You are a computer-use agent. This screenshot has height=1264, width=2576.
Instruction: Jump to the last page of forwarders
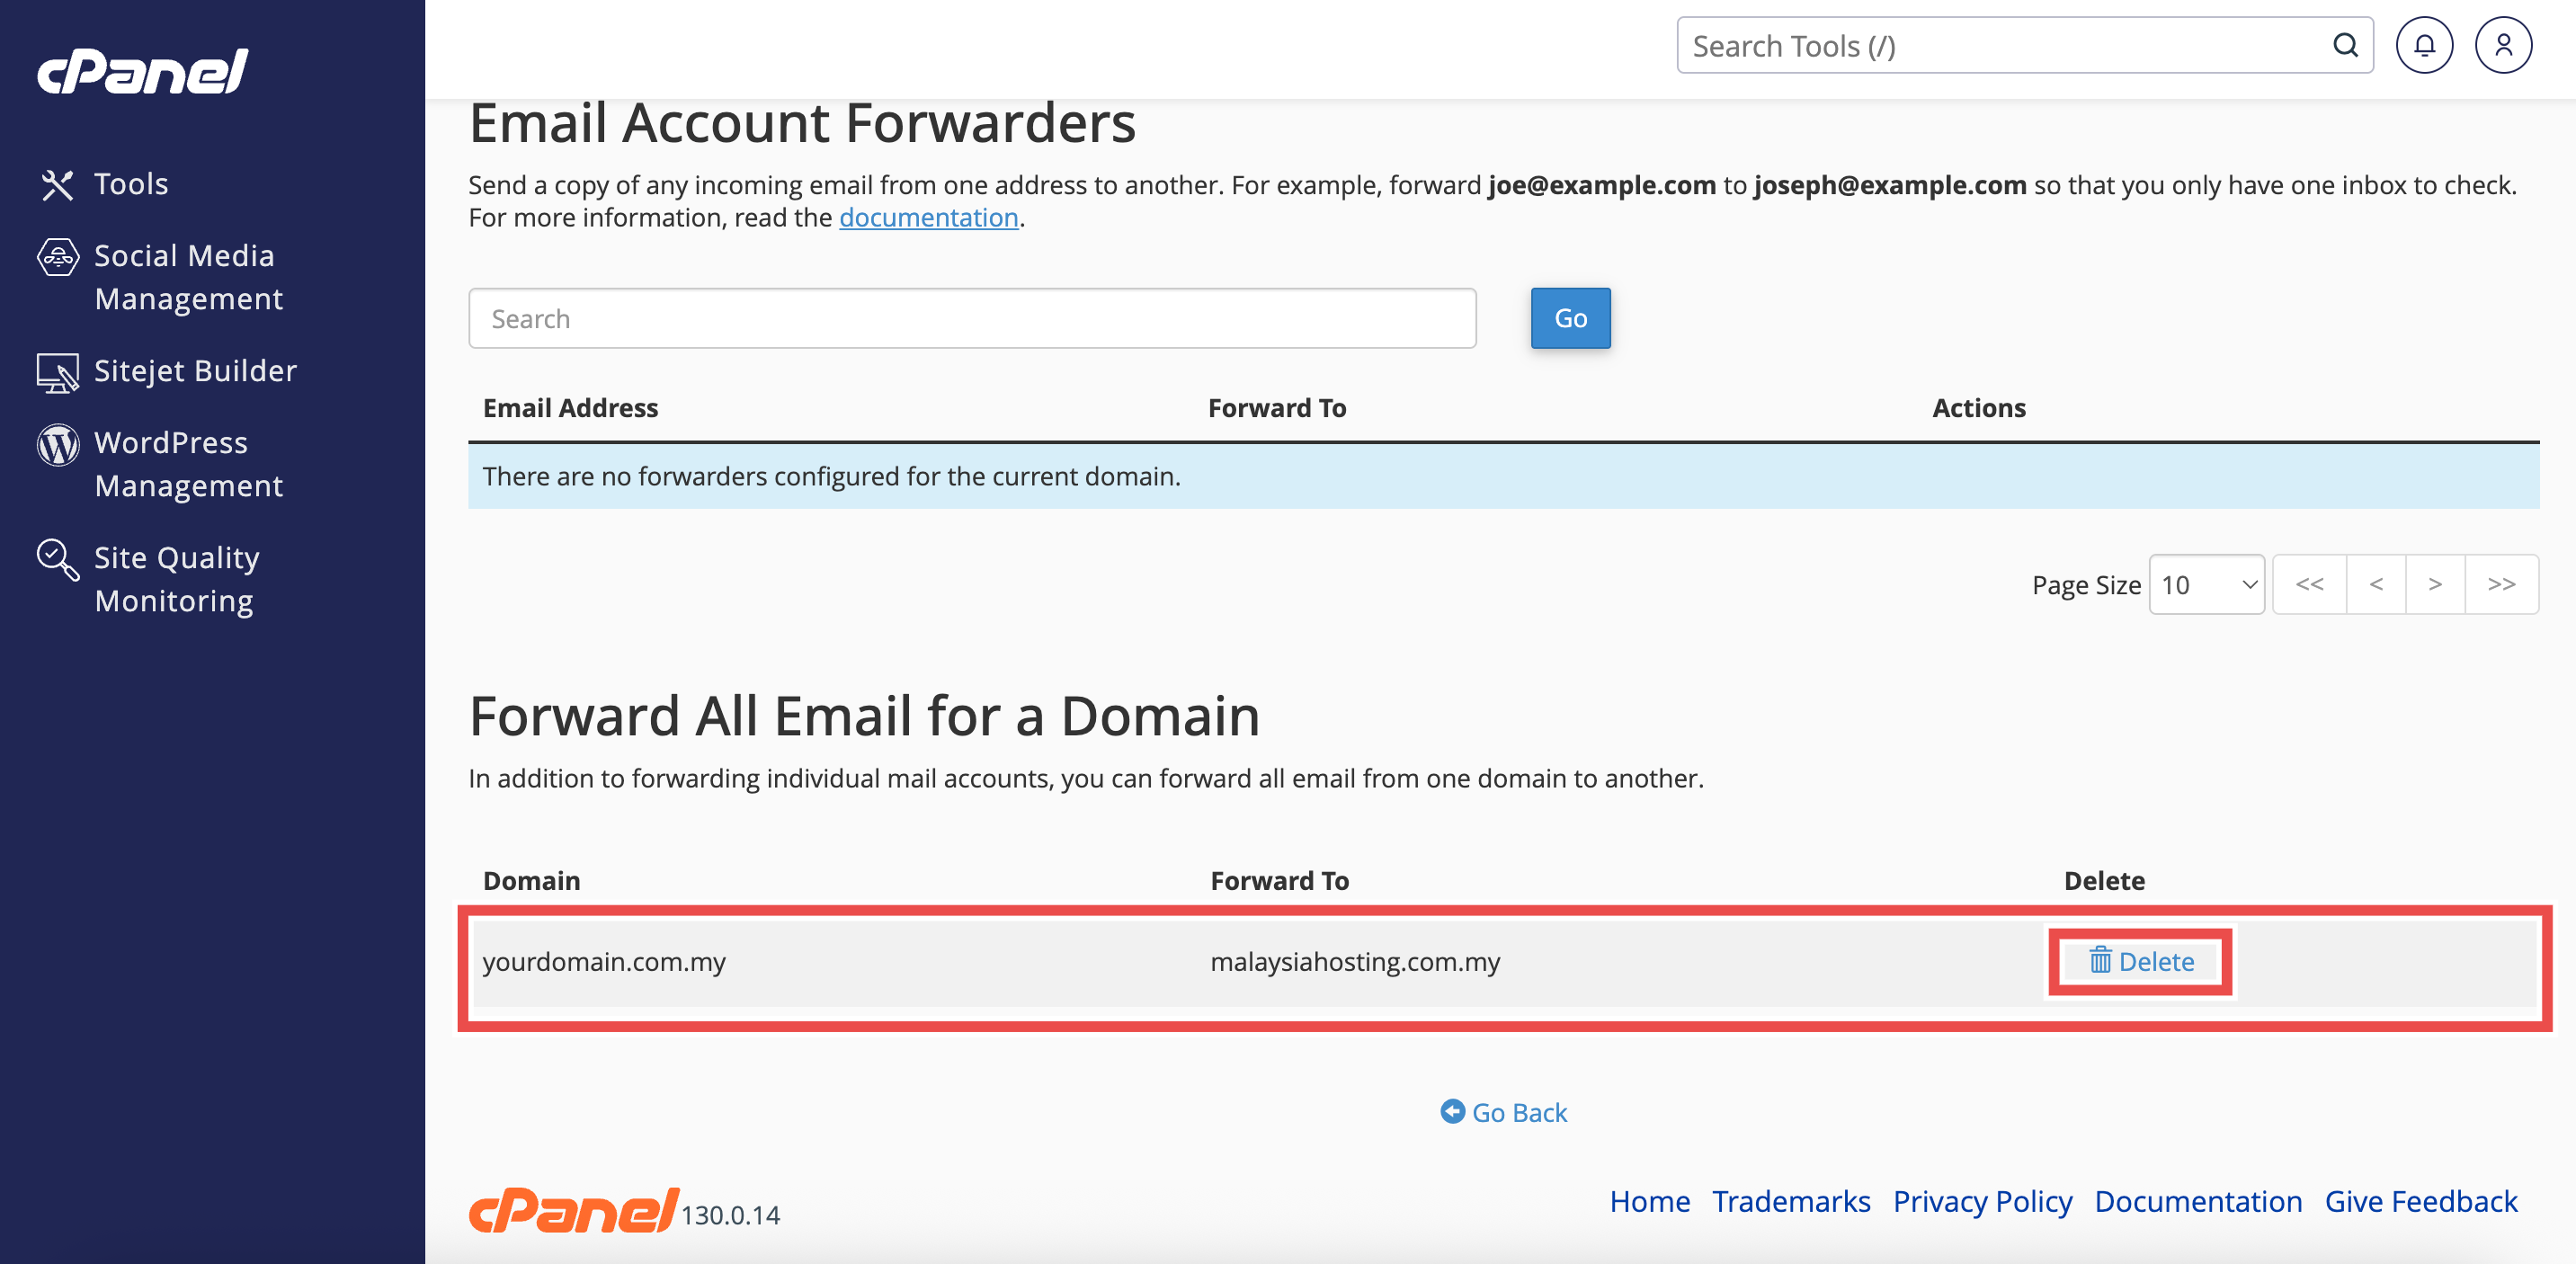2501,584
